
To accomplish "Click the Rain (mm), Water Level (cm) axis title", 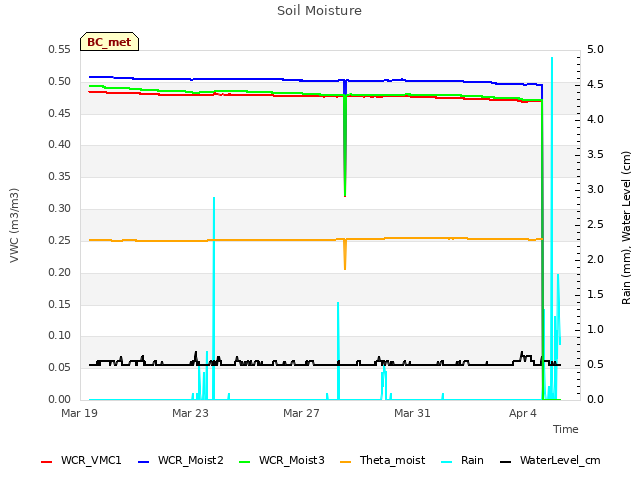I will coord(626,228).
